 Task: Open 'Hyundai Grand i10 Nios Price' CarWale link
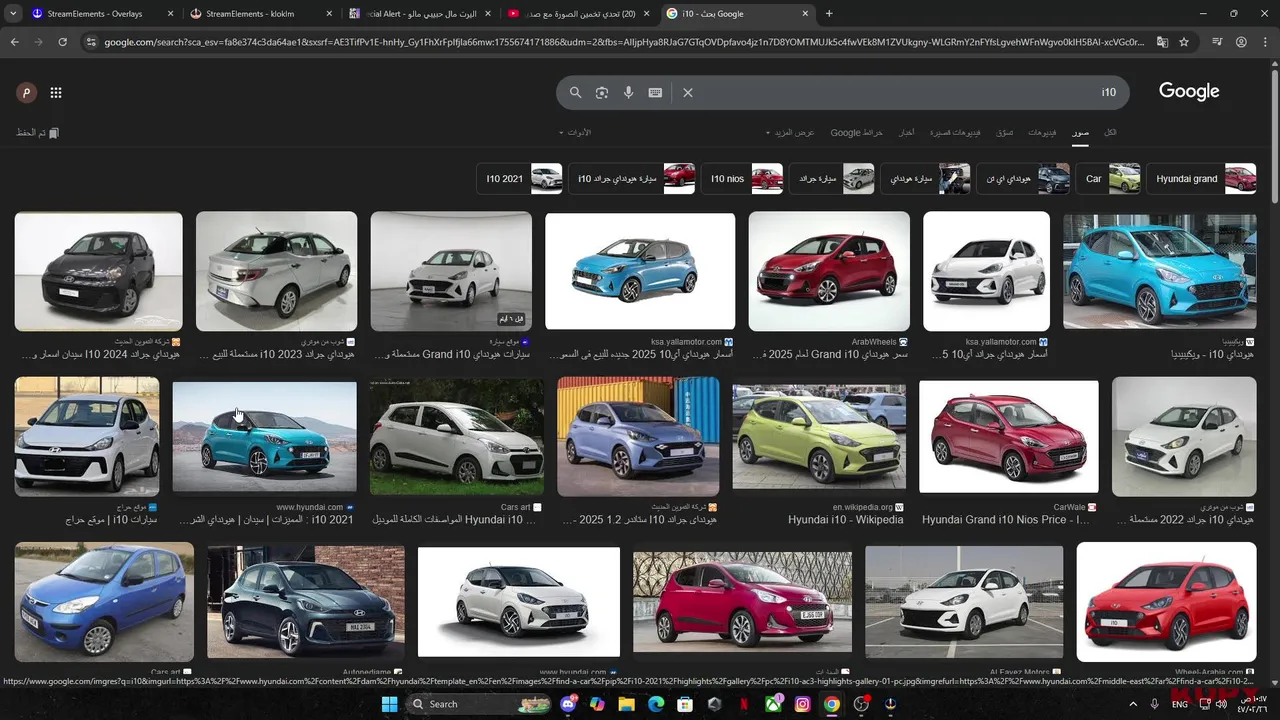point(1006,520)
